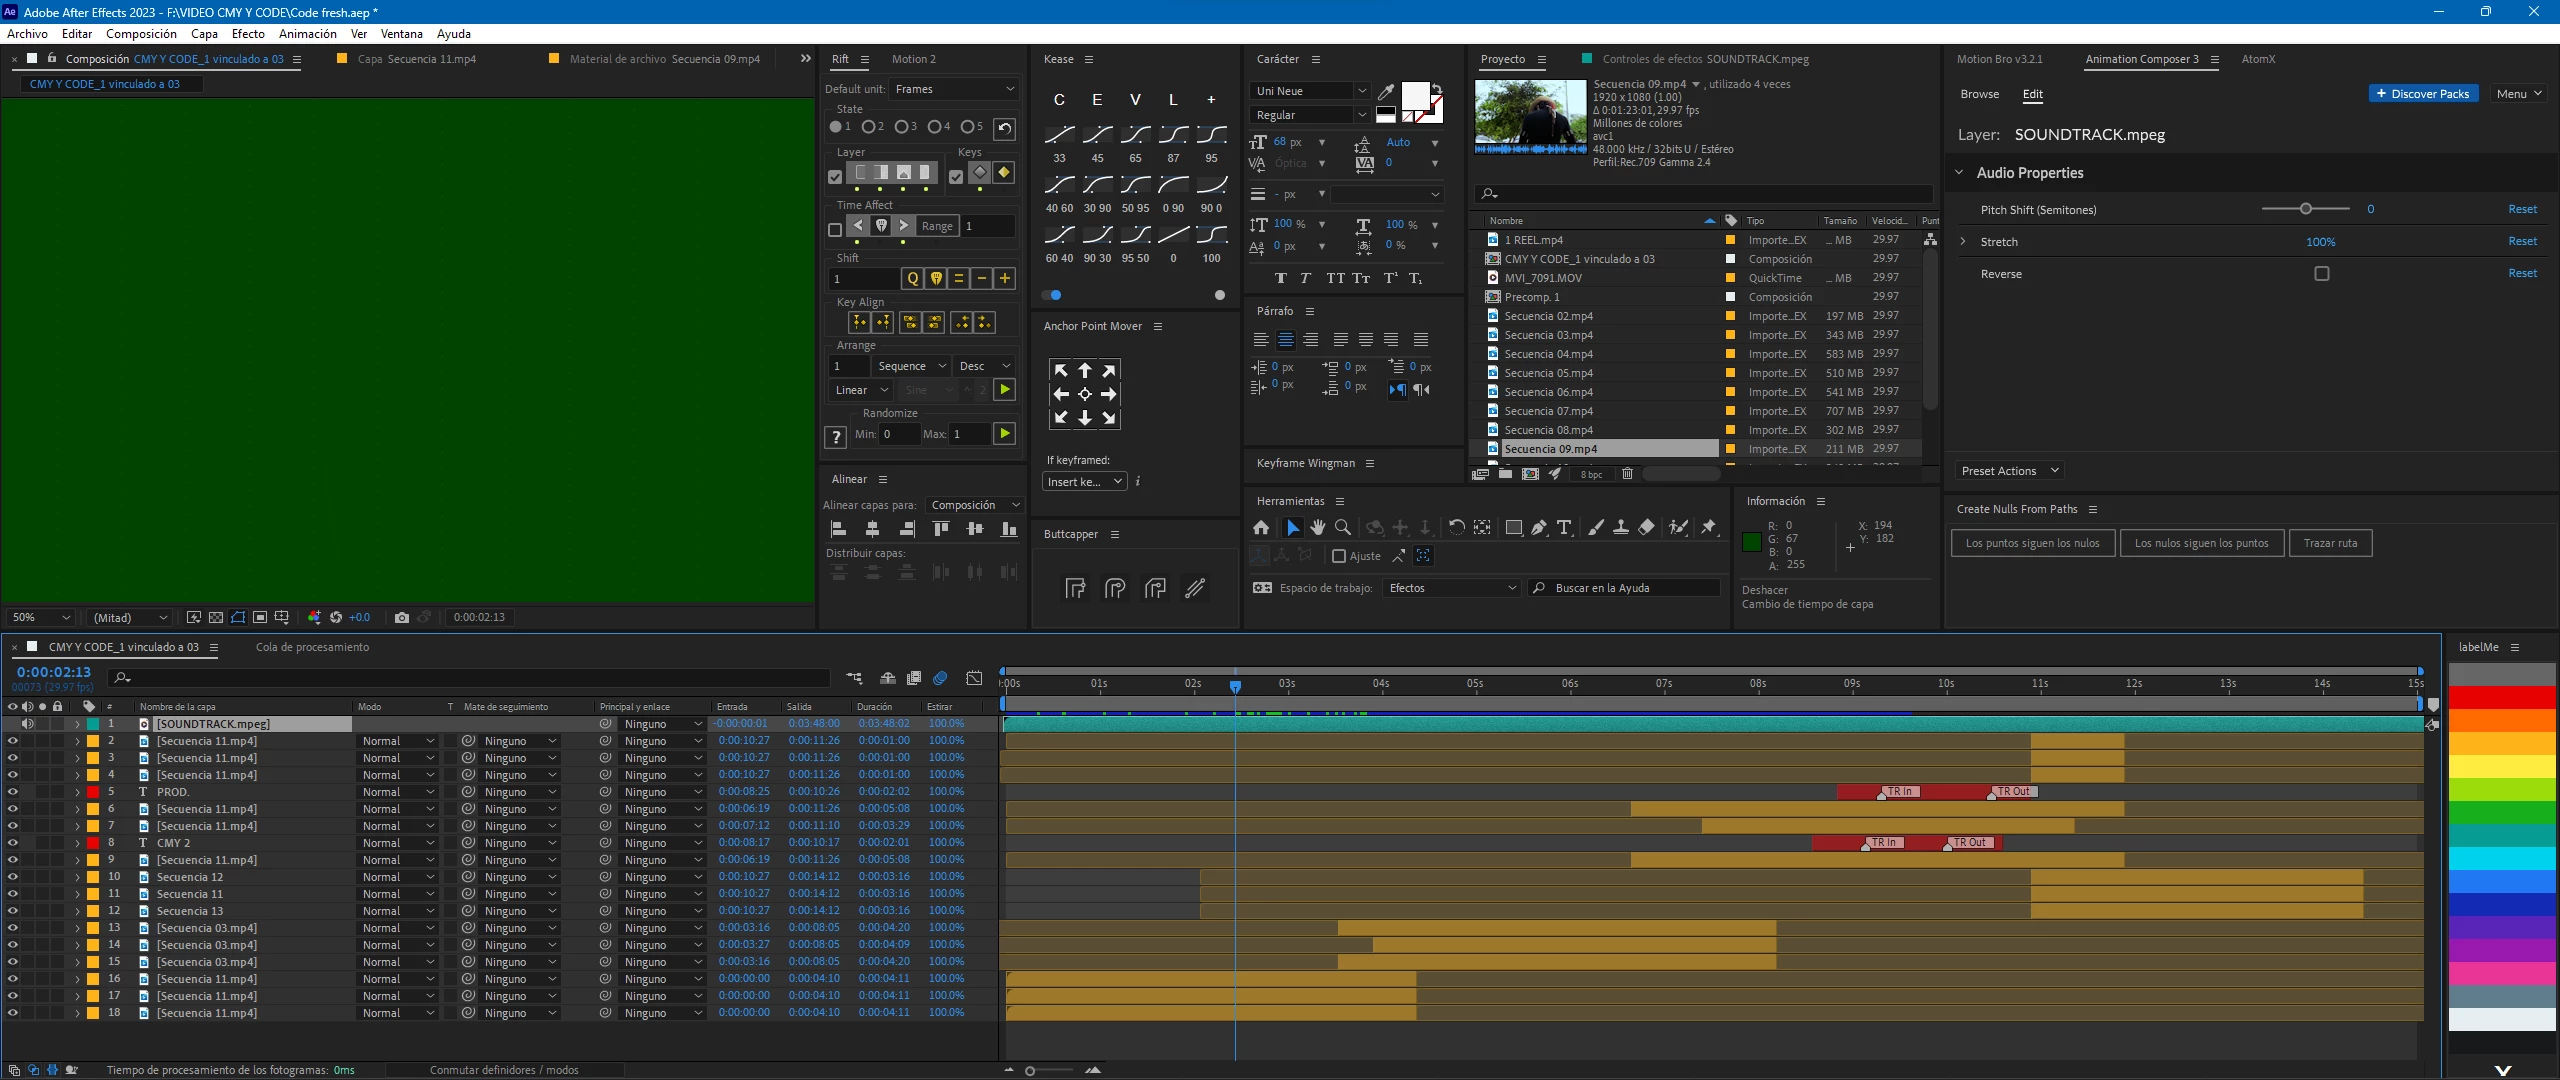Pick the Eraser tool
This screenshot has width=2560, height=1080.
point(1646,527)
